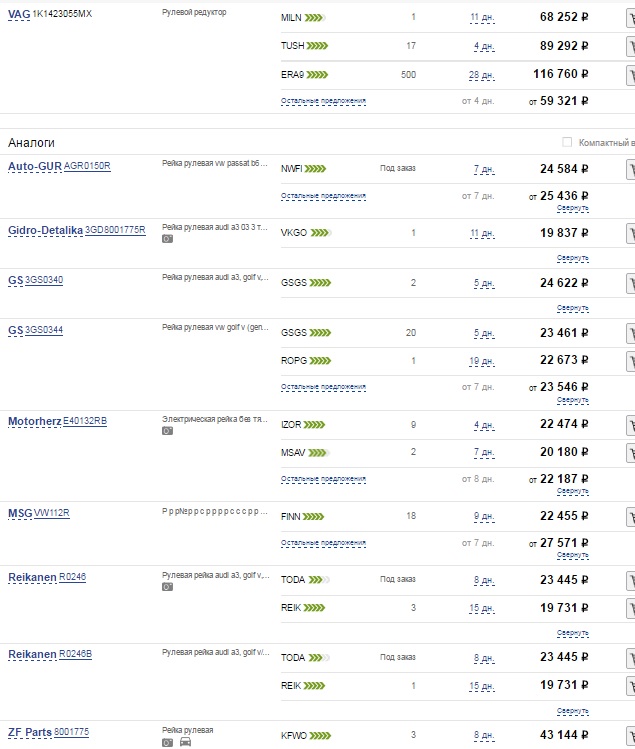The image size is (635, 749).
Task: Click KFWO supplier rating arrows
Action: (320, 736)
